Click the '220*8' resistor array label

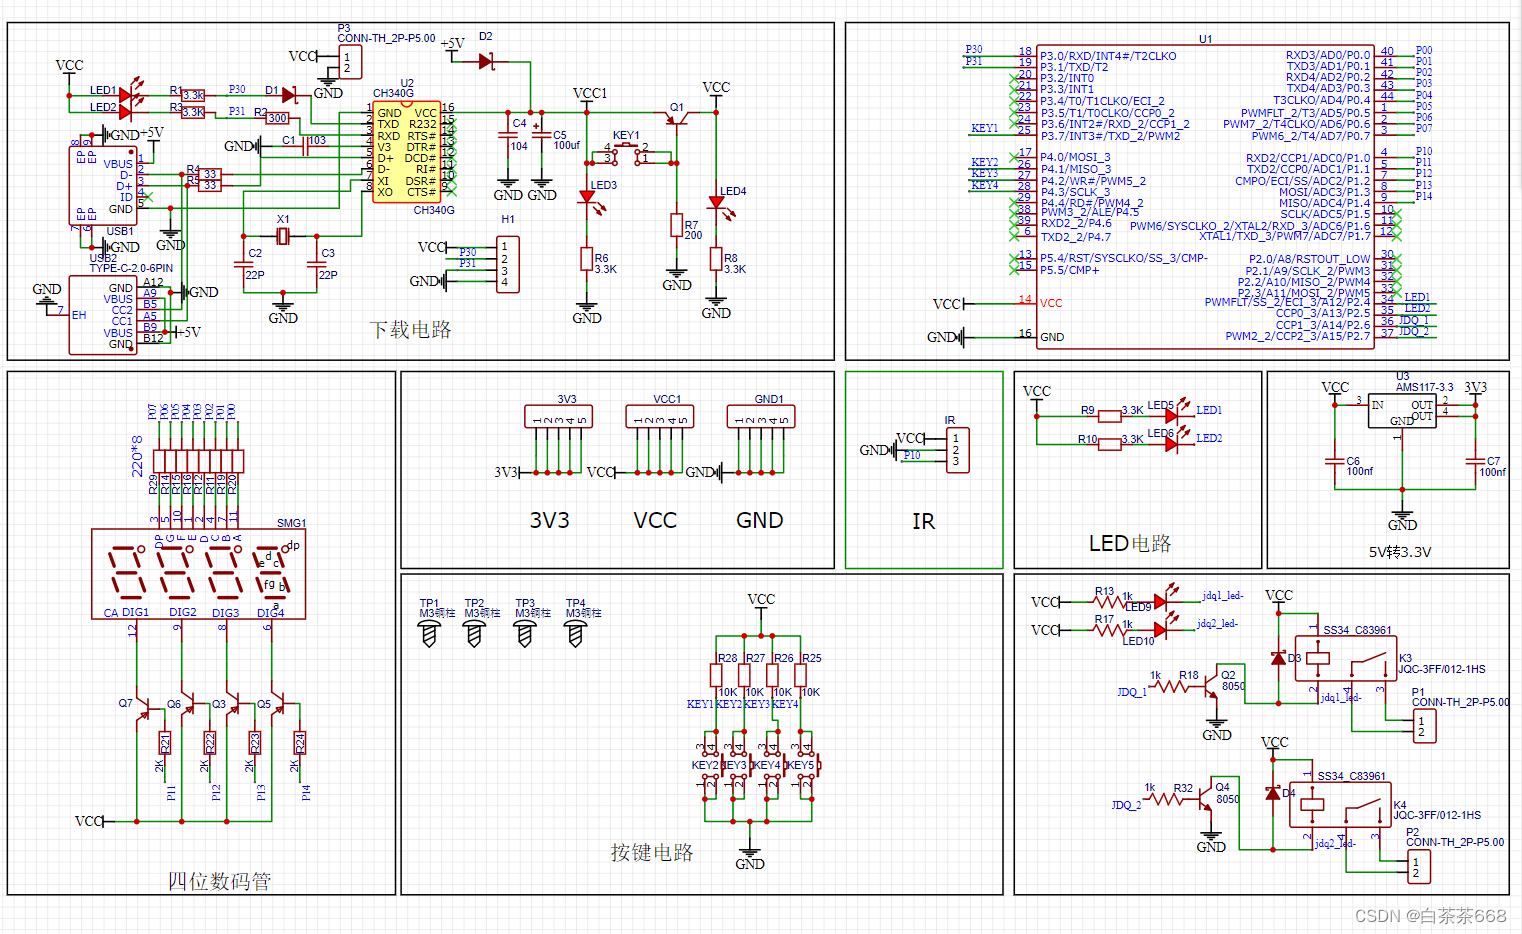point(138,456)
